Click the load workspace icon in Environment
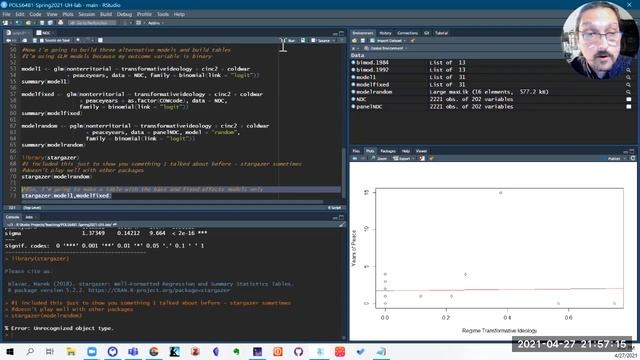The height and width of the screenshot is (360, 640). click(x=354, y=41)
